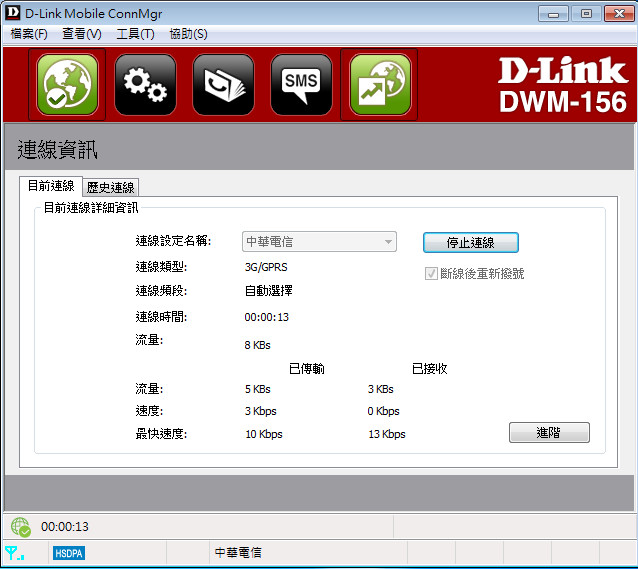The width and height of the screenshot is (638, 569).
Task: Expand the 連線設定名稱 dropdown showing 中華電信
Action: tap(319, 242)
